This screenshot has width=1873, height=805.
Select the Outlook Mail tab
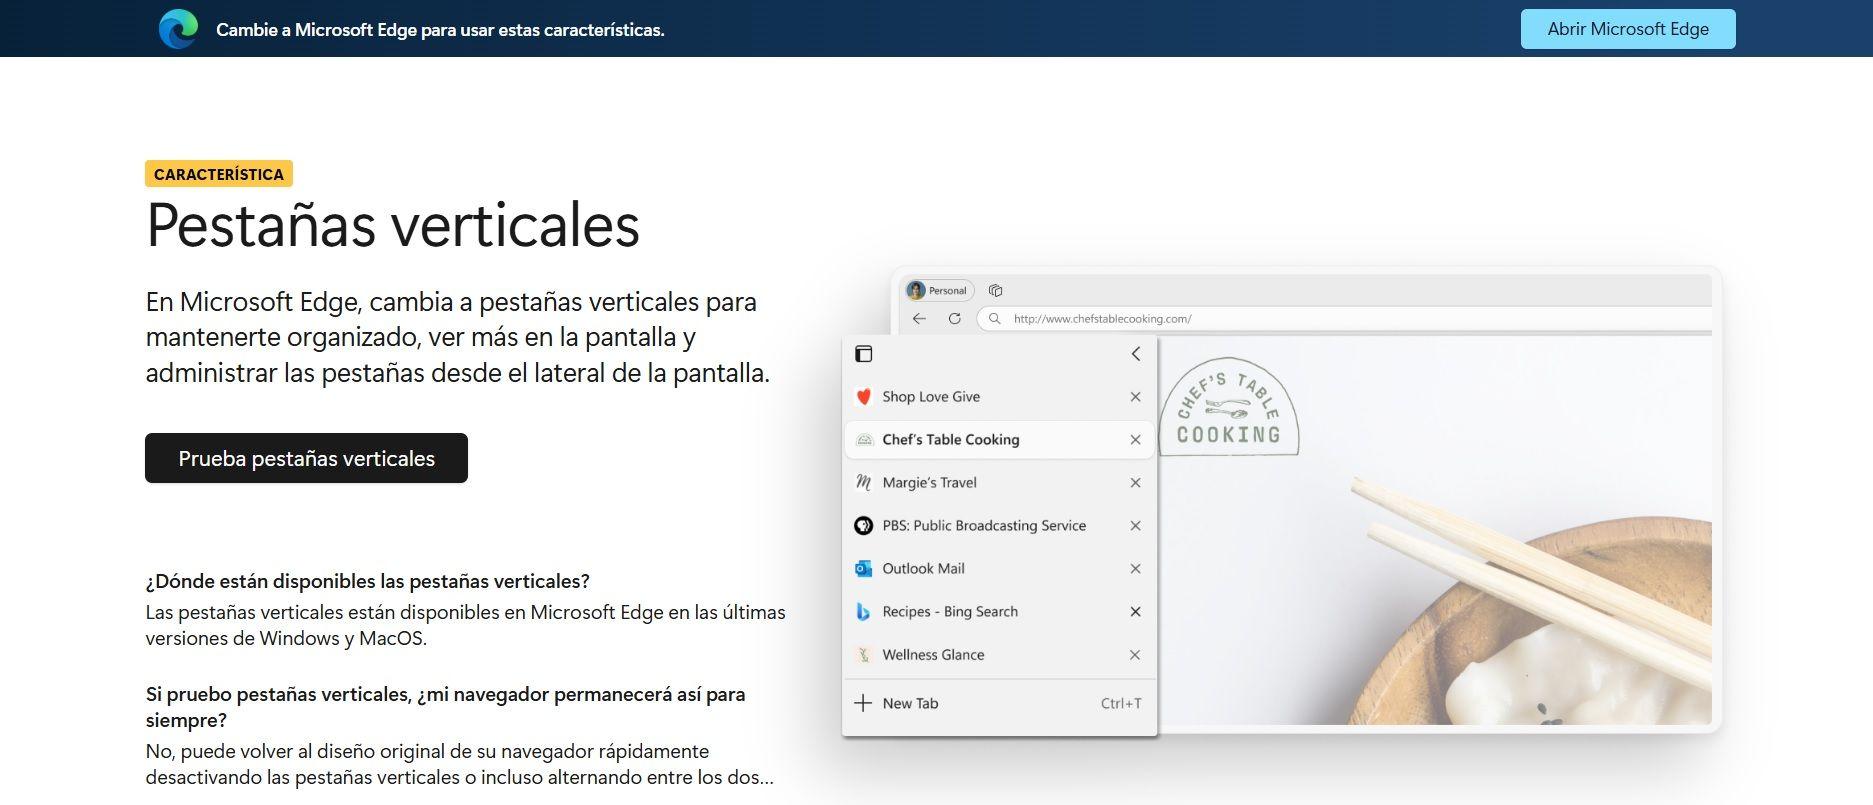tap(1000, 569)
